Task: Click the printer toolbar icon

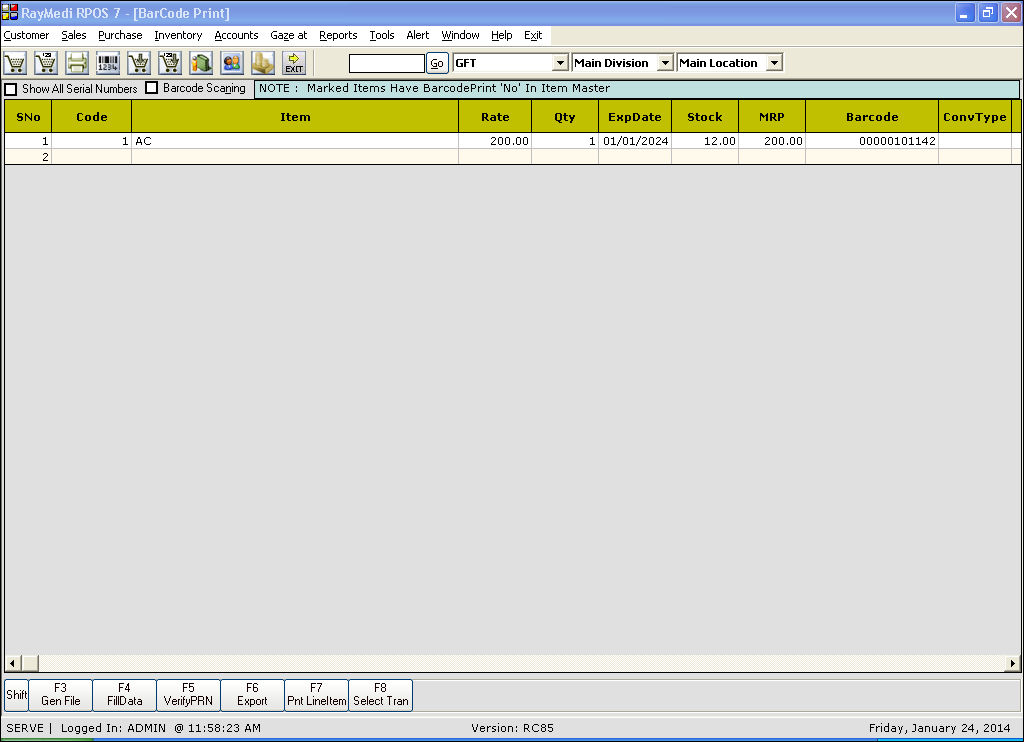Action: click(x=77, y=63)
